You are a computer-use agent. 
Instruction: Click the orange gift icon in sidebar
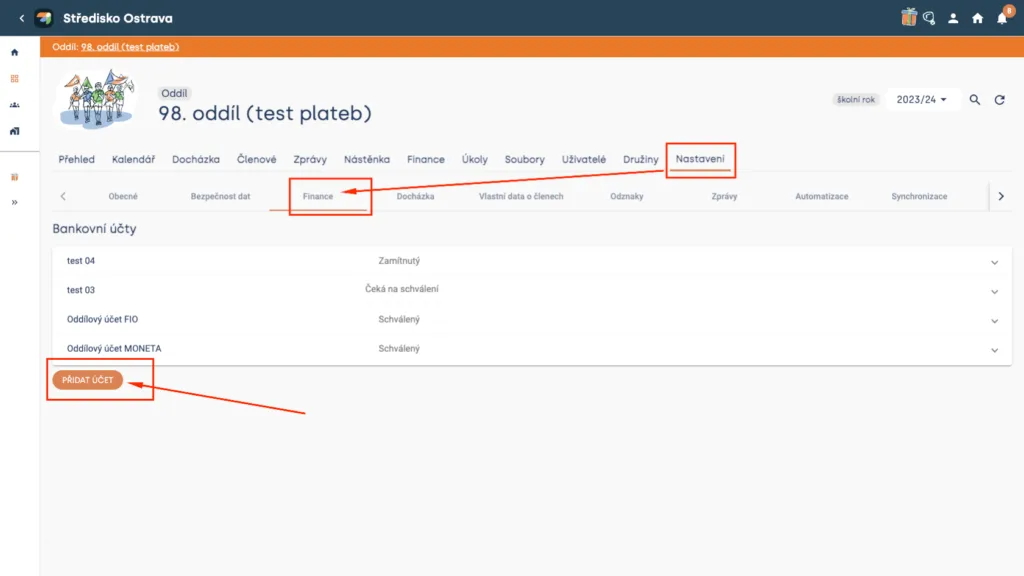14,177
